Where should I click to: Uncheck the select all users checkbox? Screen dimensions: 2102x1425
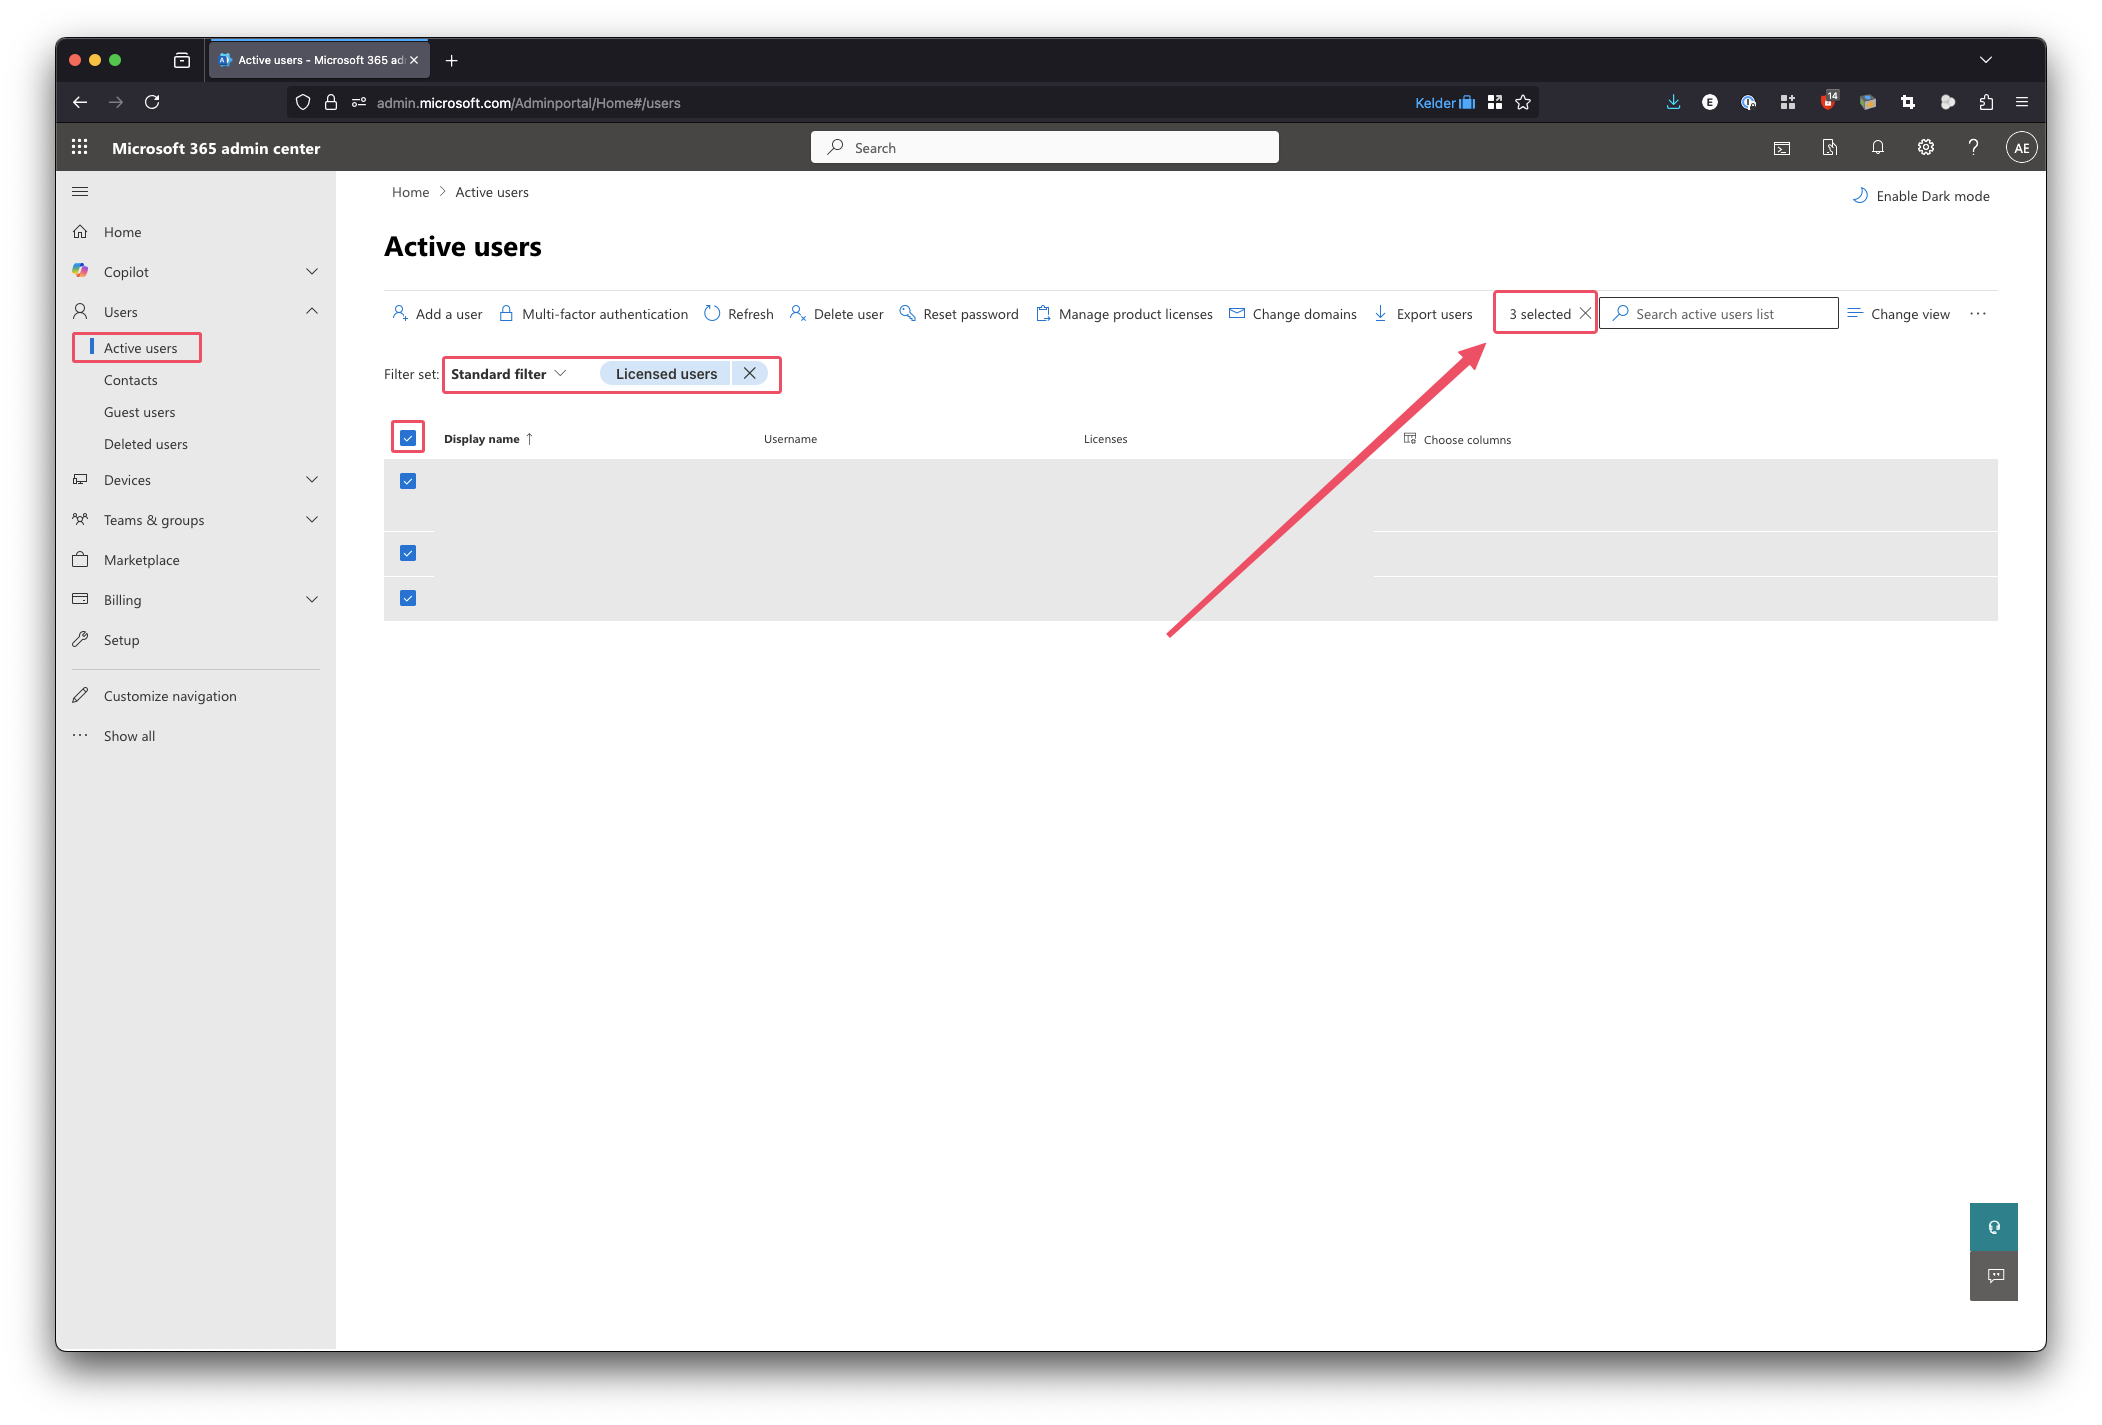[x=408, y=438]
